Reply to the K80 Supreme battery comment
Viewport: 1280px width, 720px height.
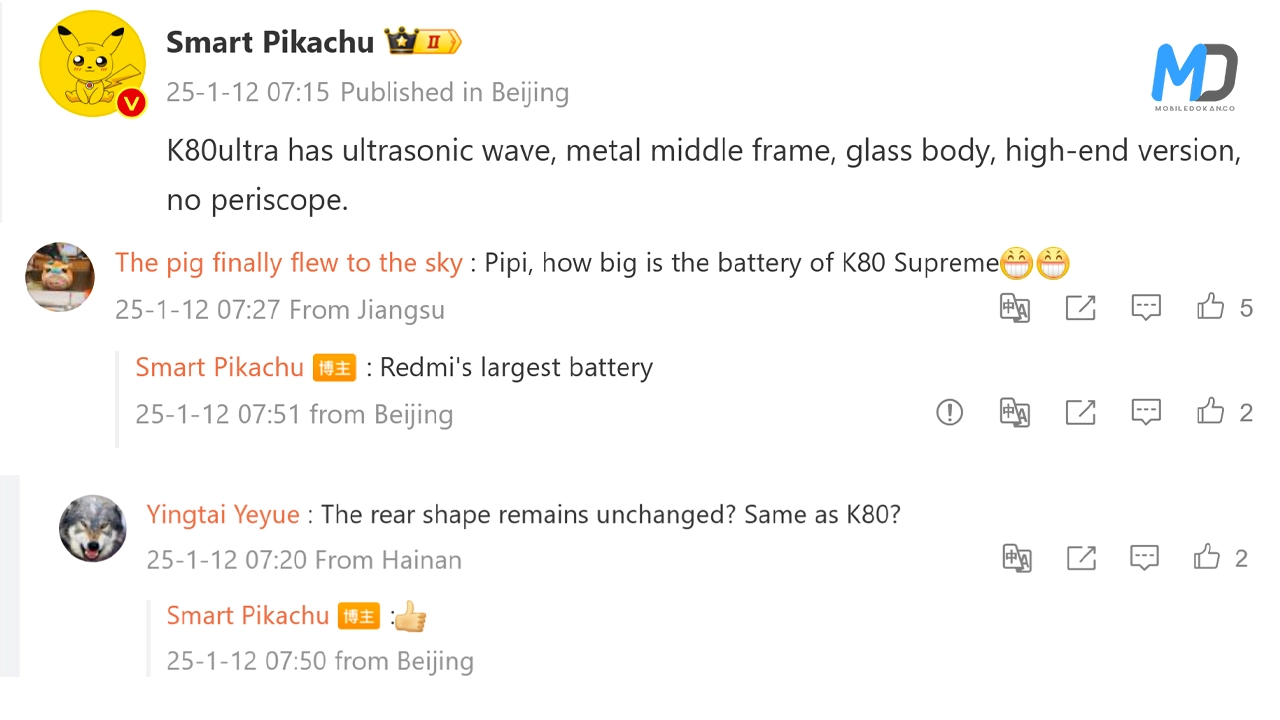coord(1146,308)
